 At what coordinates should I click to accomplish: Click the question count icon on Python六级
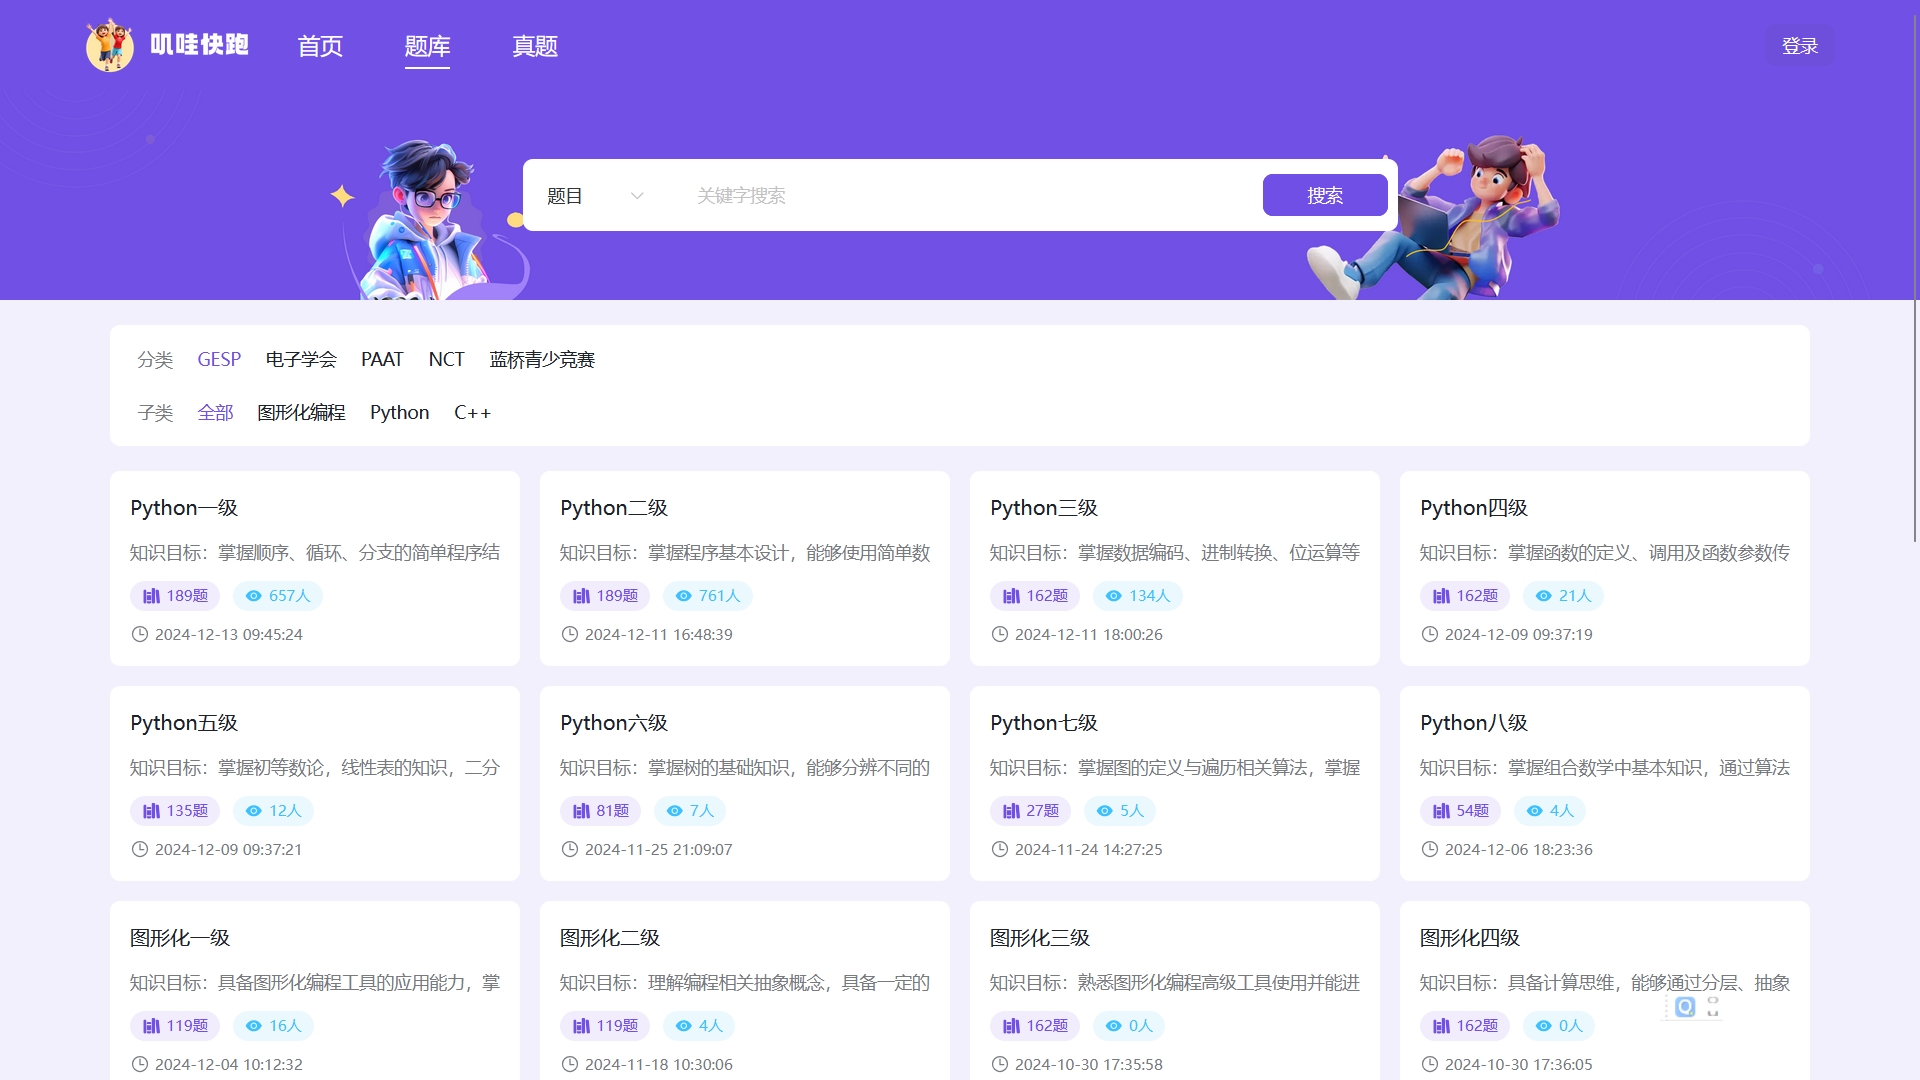[x=581, y=811]
